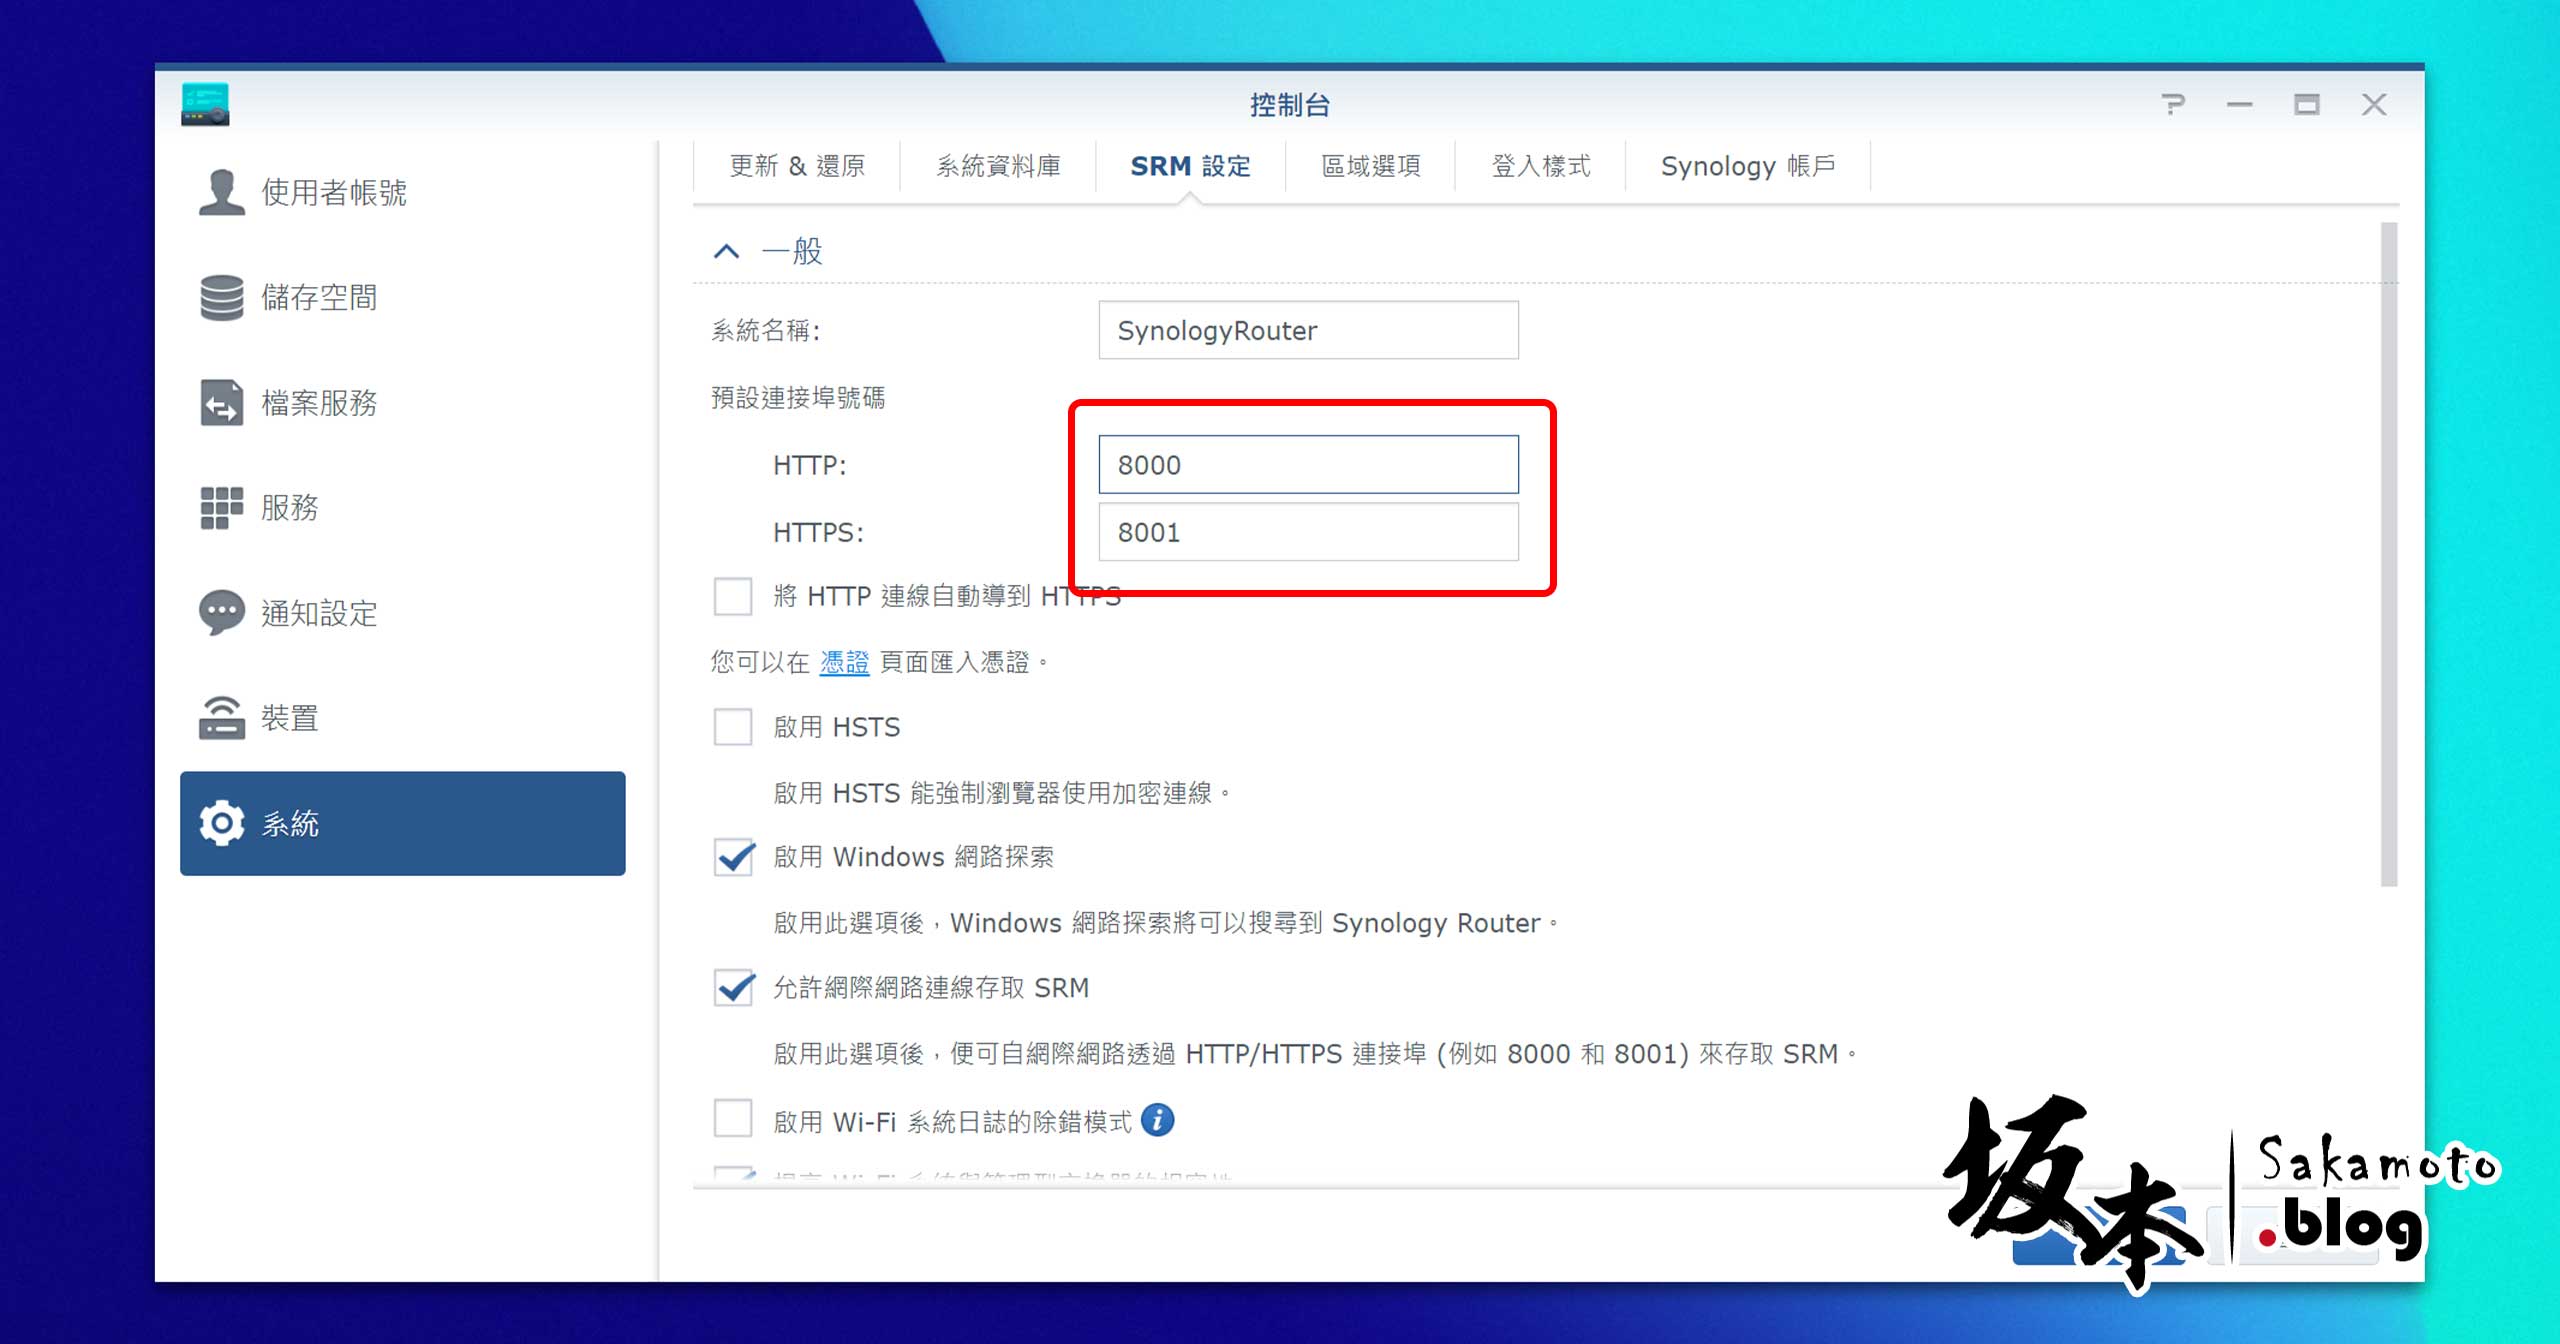Viewport: 2560px width, 1344px height.
Task: Enable Wi-Fi 系統日誌的除錯模式 checkbox
Action: (733, 1119)
